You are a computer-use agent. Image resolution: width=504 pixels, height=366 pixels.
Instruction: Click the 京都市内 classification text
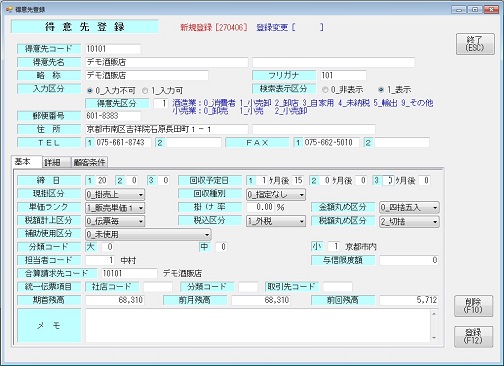coord(361,247)
